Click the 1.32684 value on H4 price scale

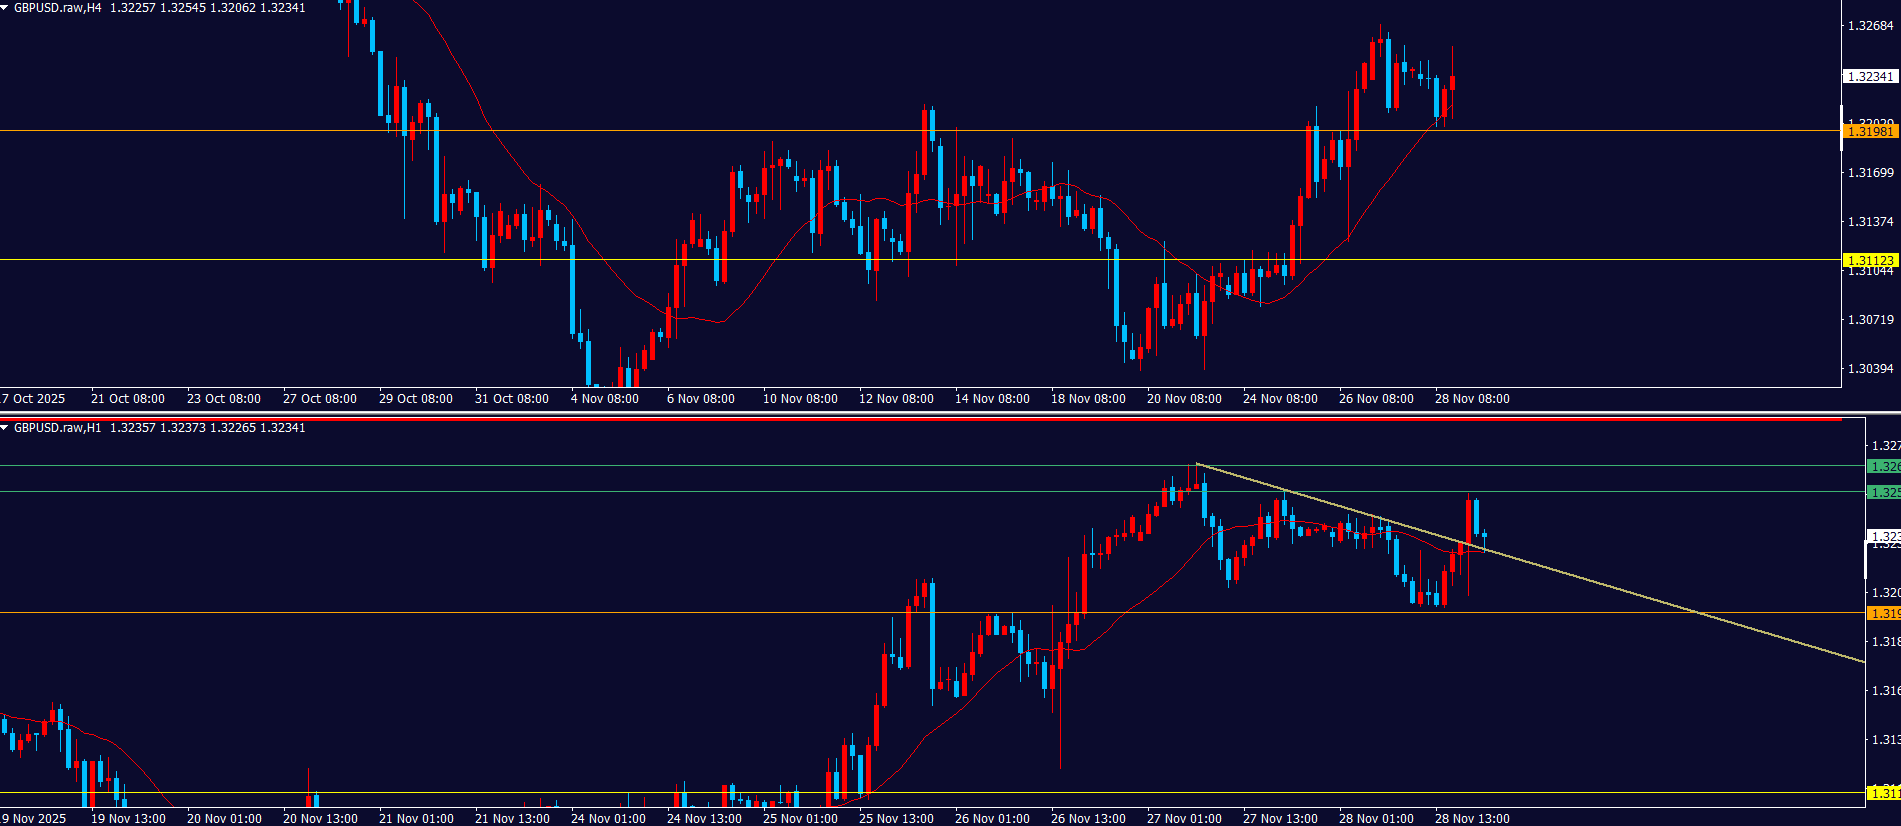1870,26
